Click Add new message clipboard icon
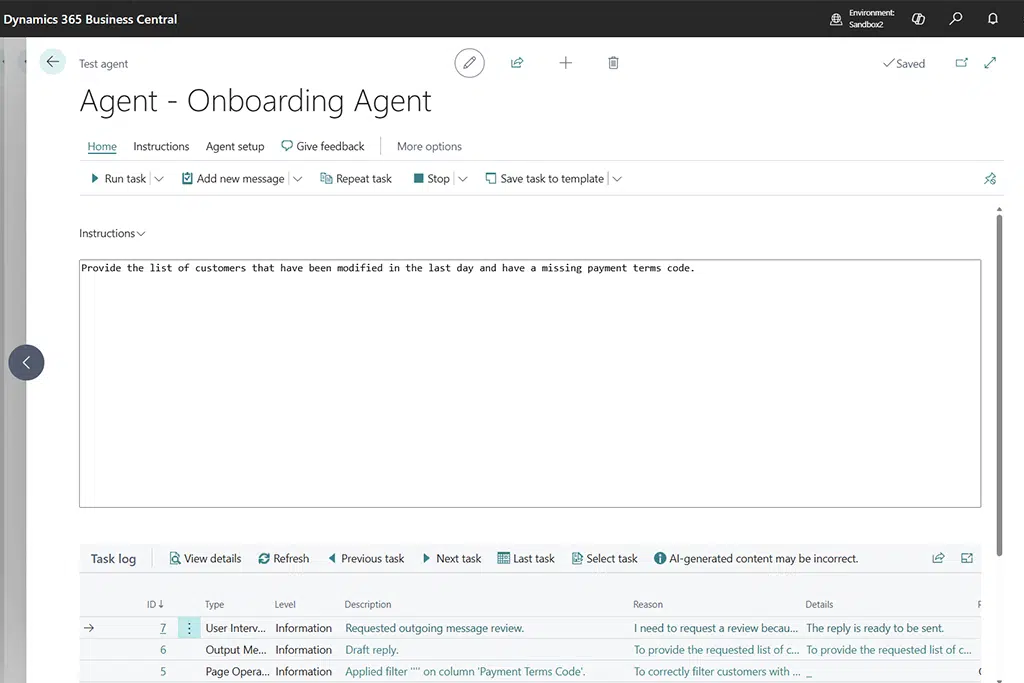 [x=187, y=178]
